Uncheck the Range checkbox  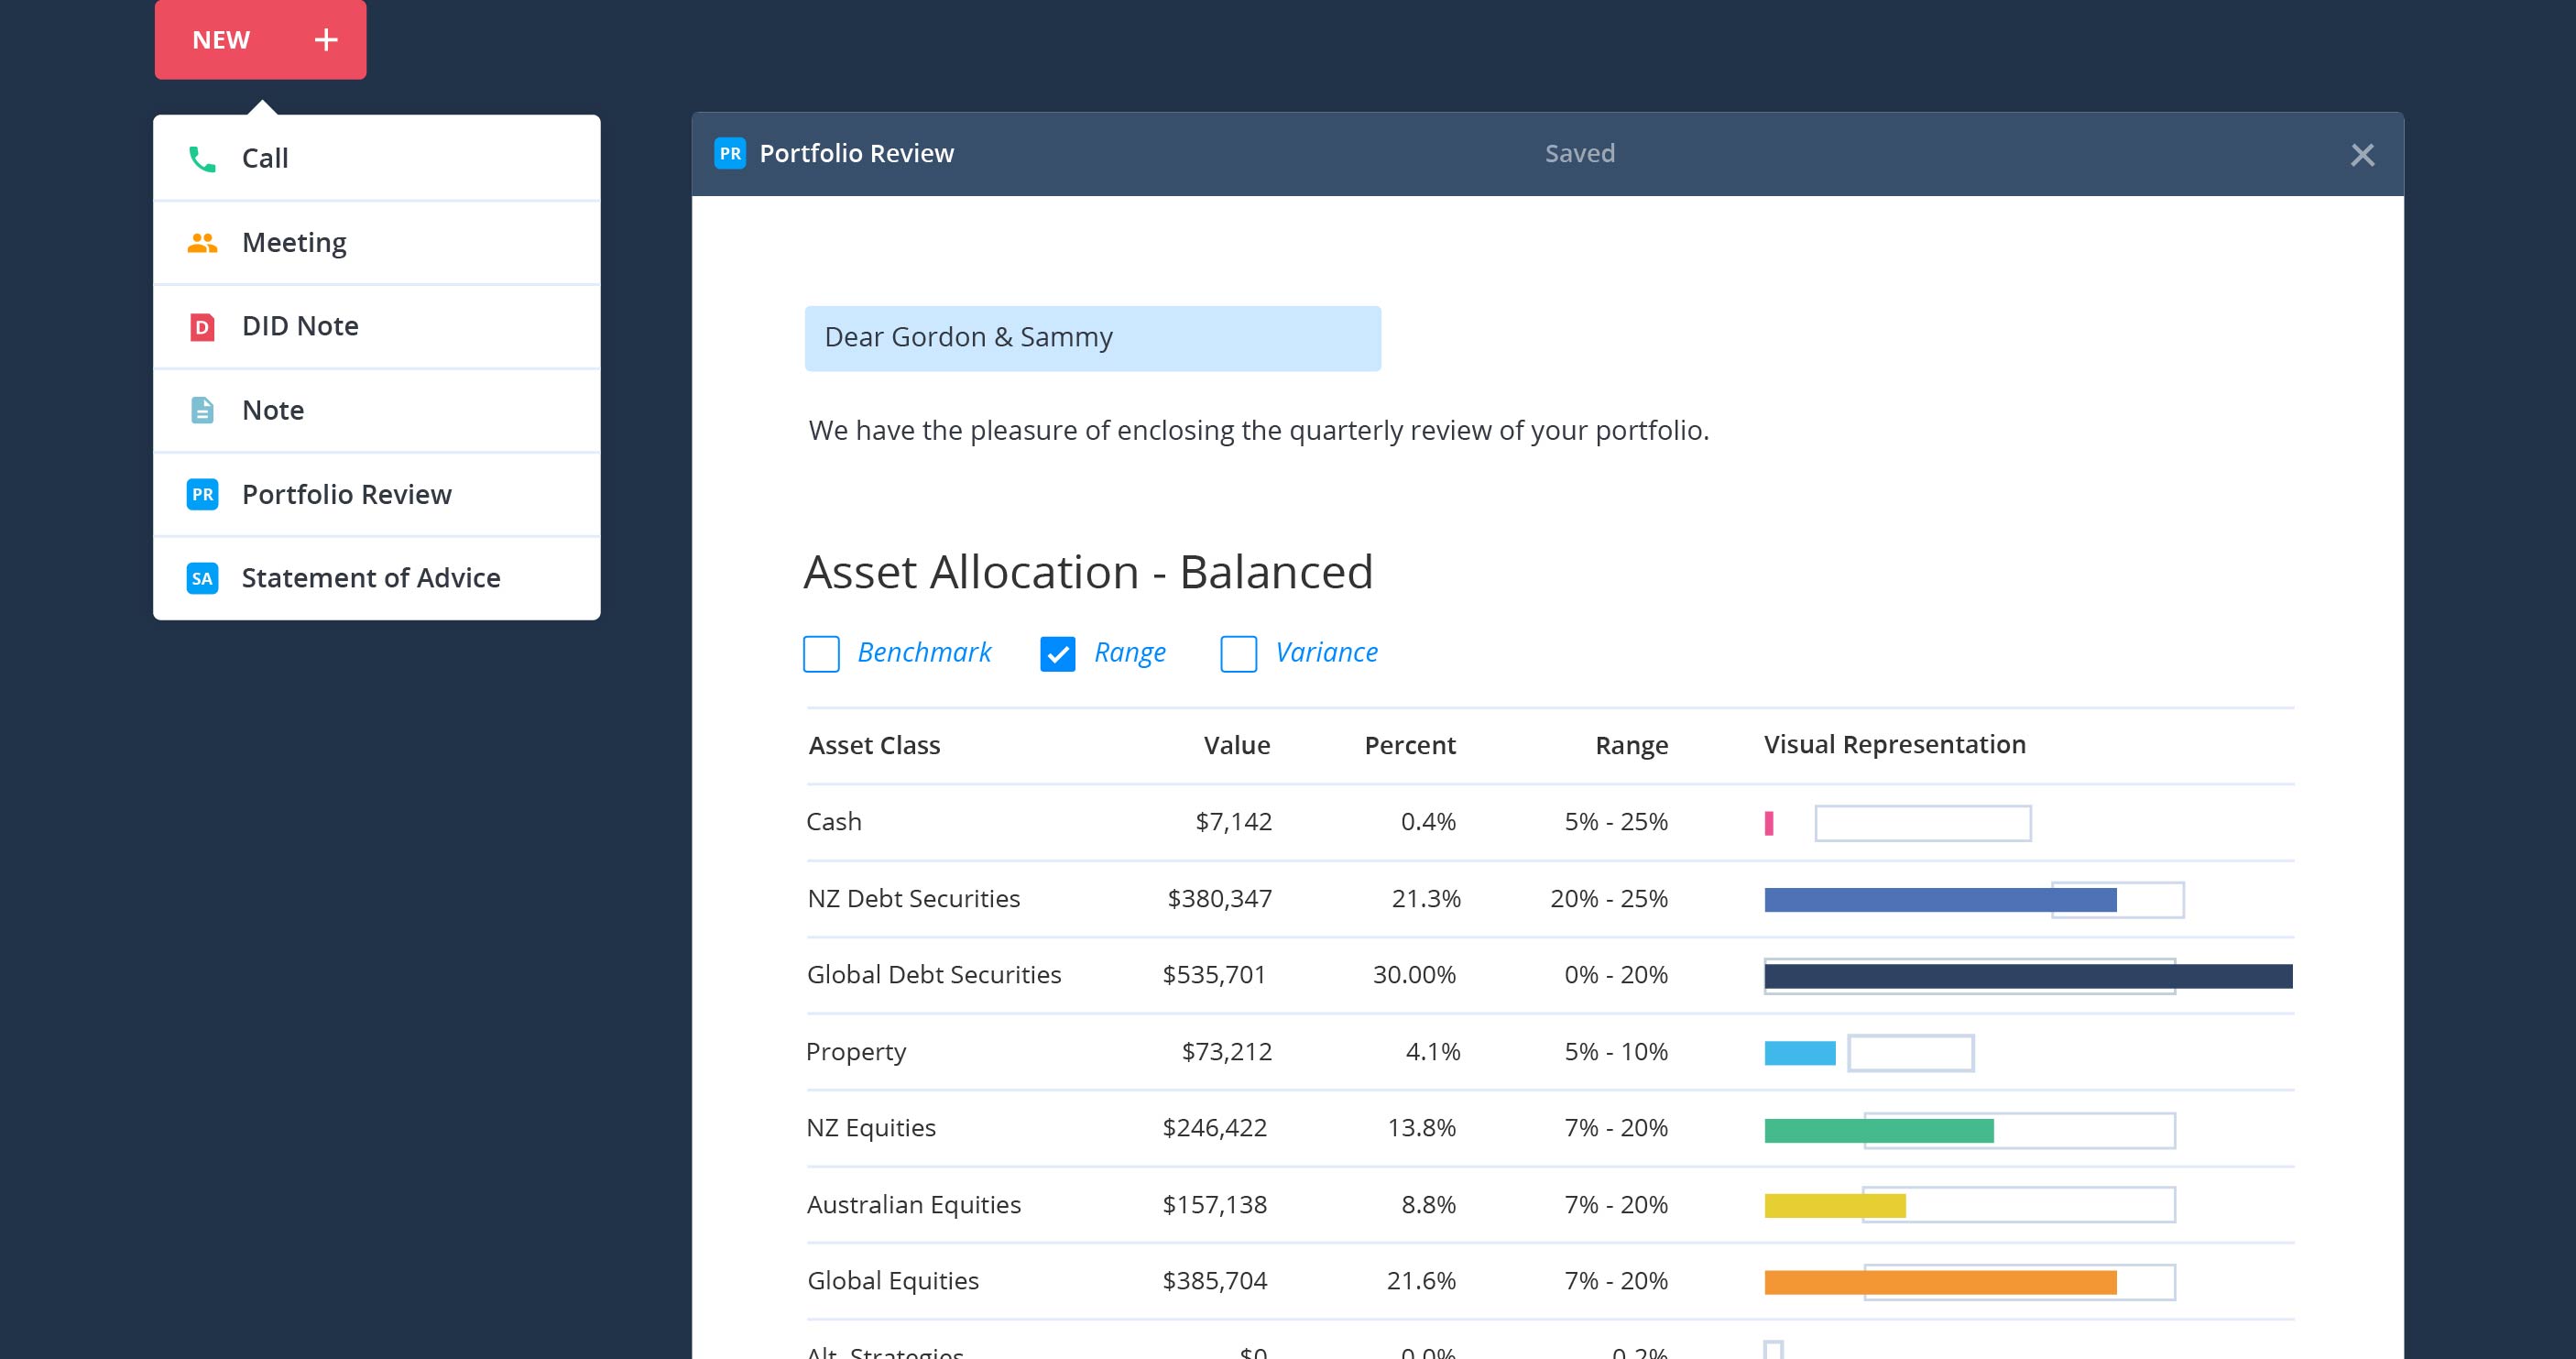(1058, 654)
